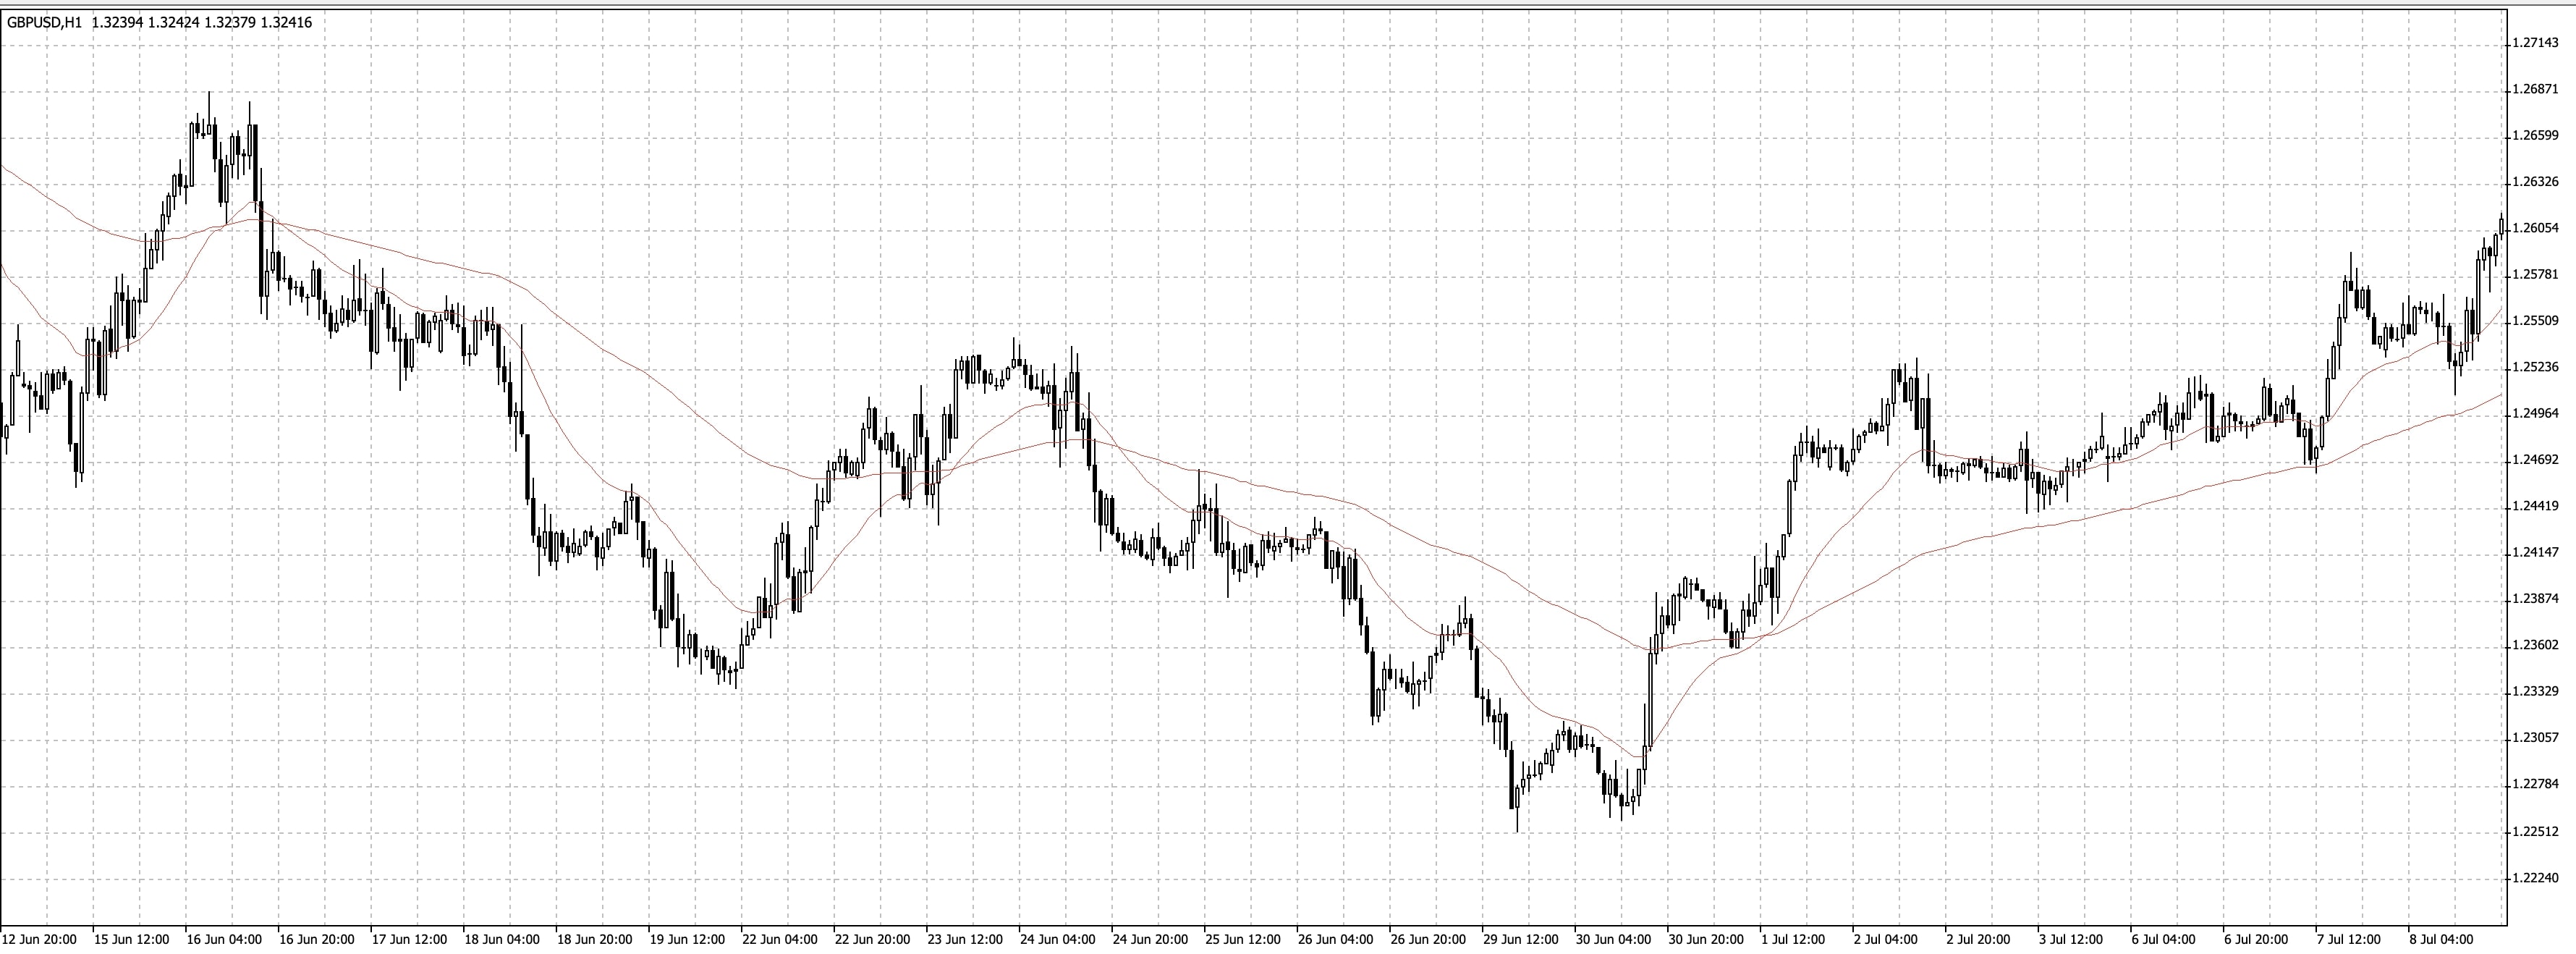Click price label 1.23057 on the price axis
The image size is (2576, 954).
(x=2537, y=738)
